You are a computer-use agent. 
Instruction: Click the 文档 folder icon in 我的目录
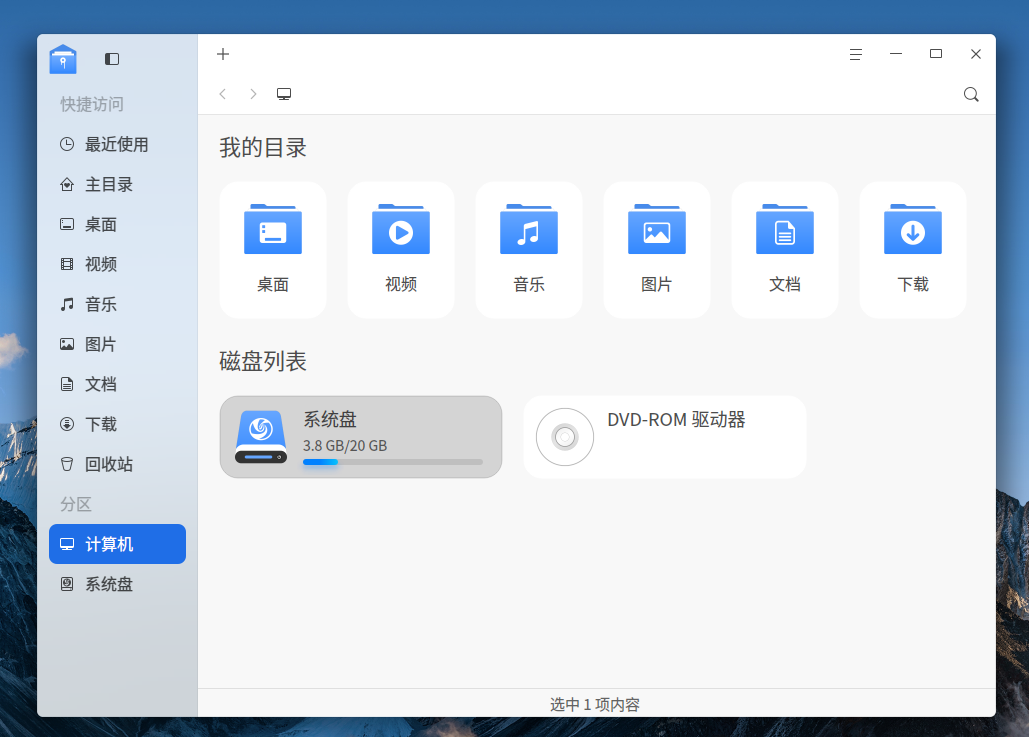pyautogui.click(x=785, y=229)
